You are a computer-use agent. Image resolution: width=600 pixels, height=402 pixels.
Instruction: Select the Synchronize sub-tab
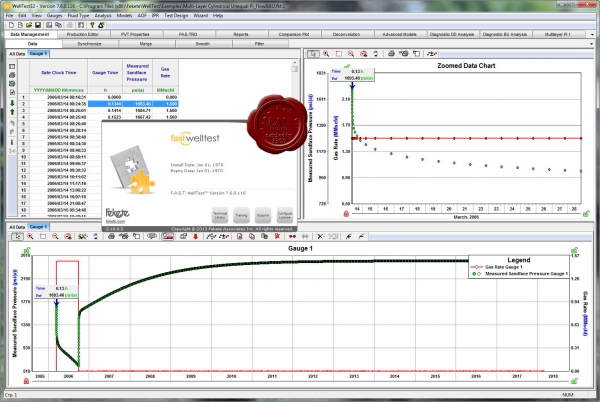(90, 44)
